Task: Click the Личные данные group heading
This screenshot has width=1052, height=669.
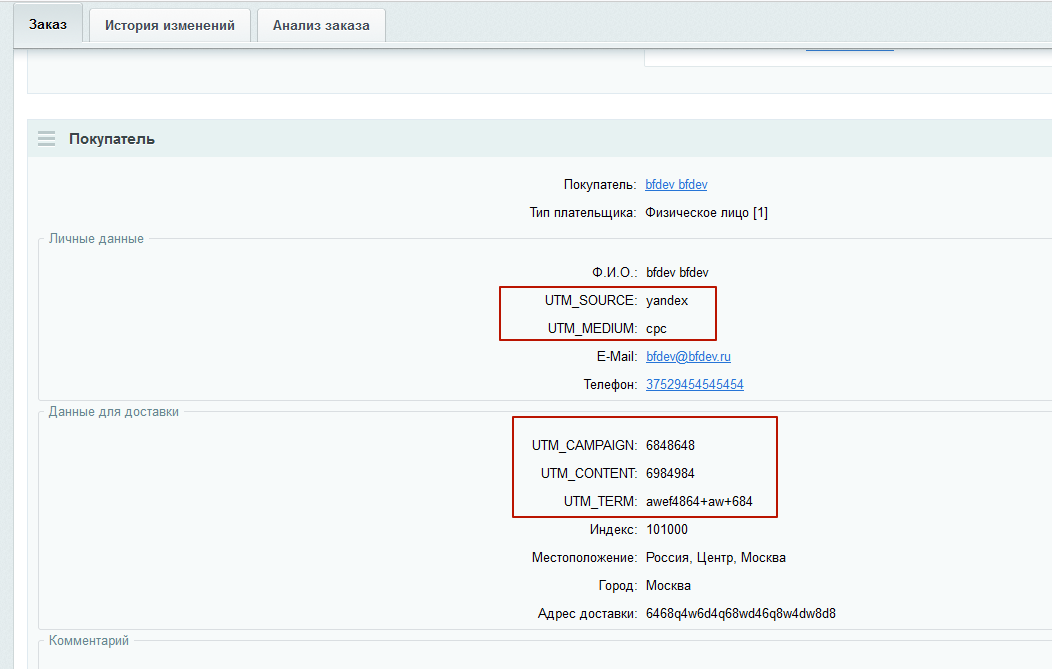Action: [x=96, y=239]
